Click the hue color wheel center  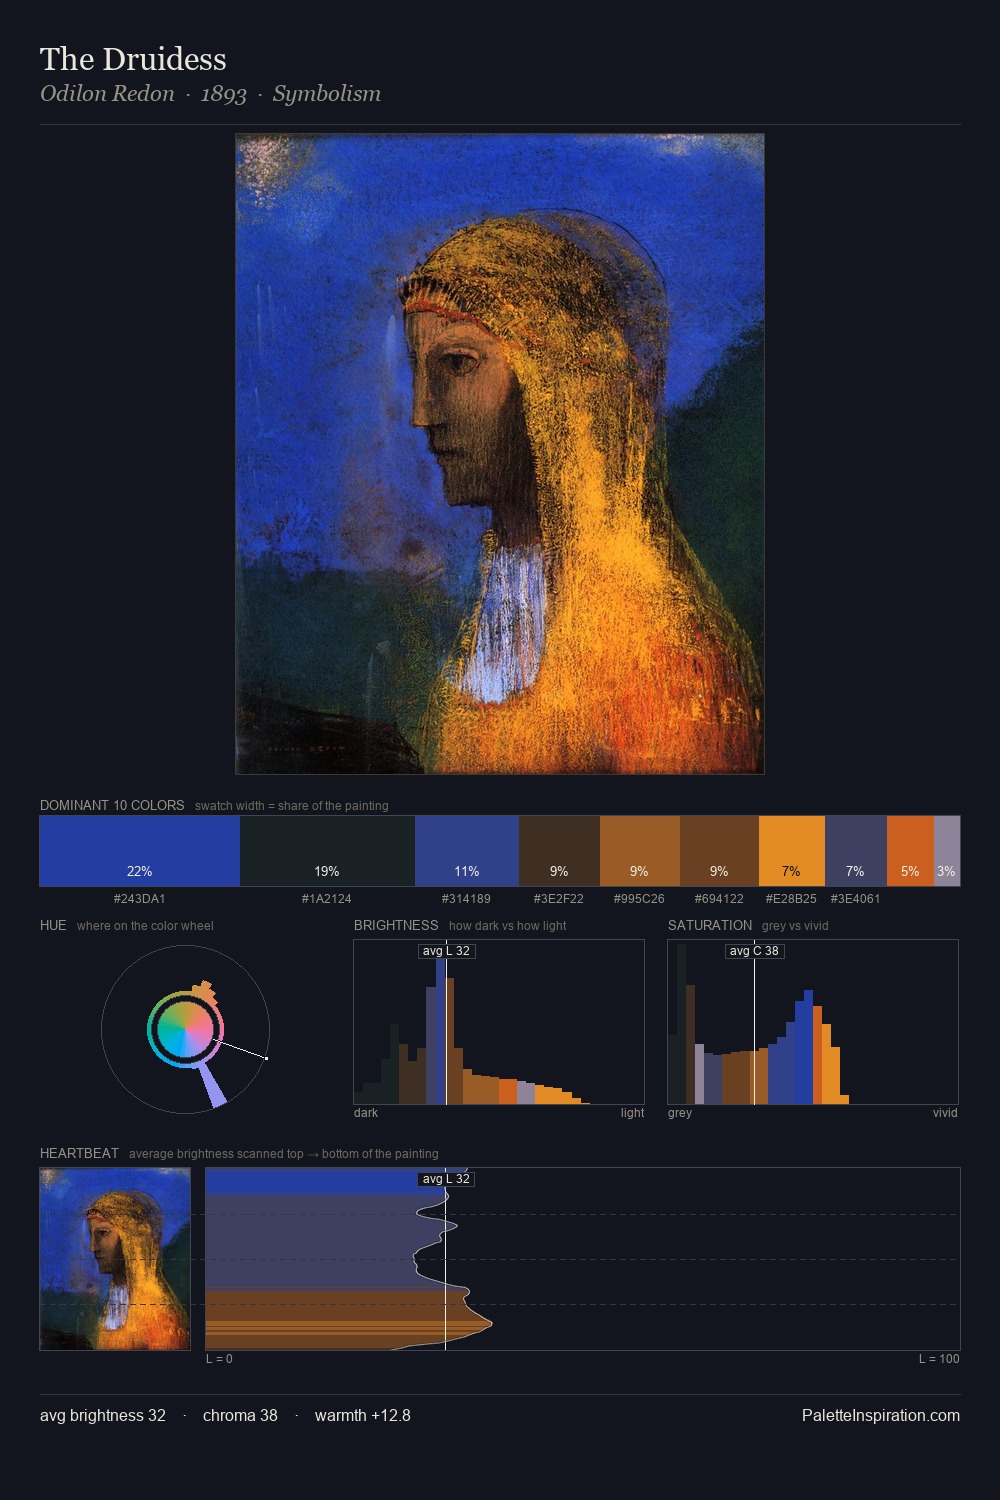pos(185,1029)
